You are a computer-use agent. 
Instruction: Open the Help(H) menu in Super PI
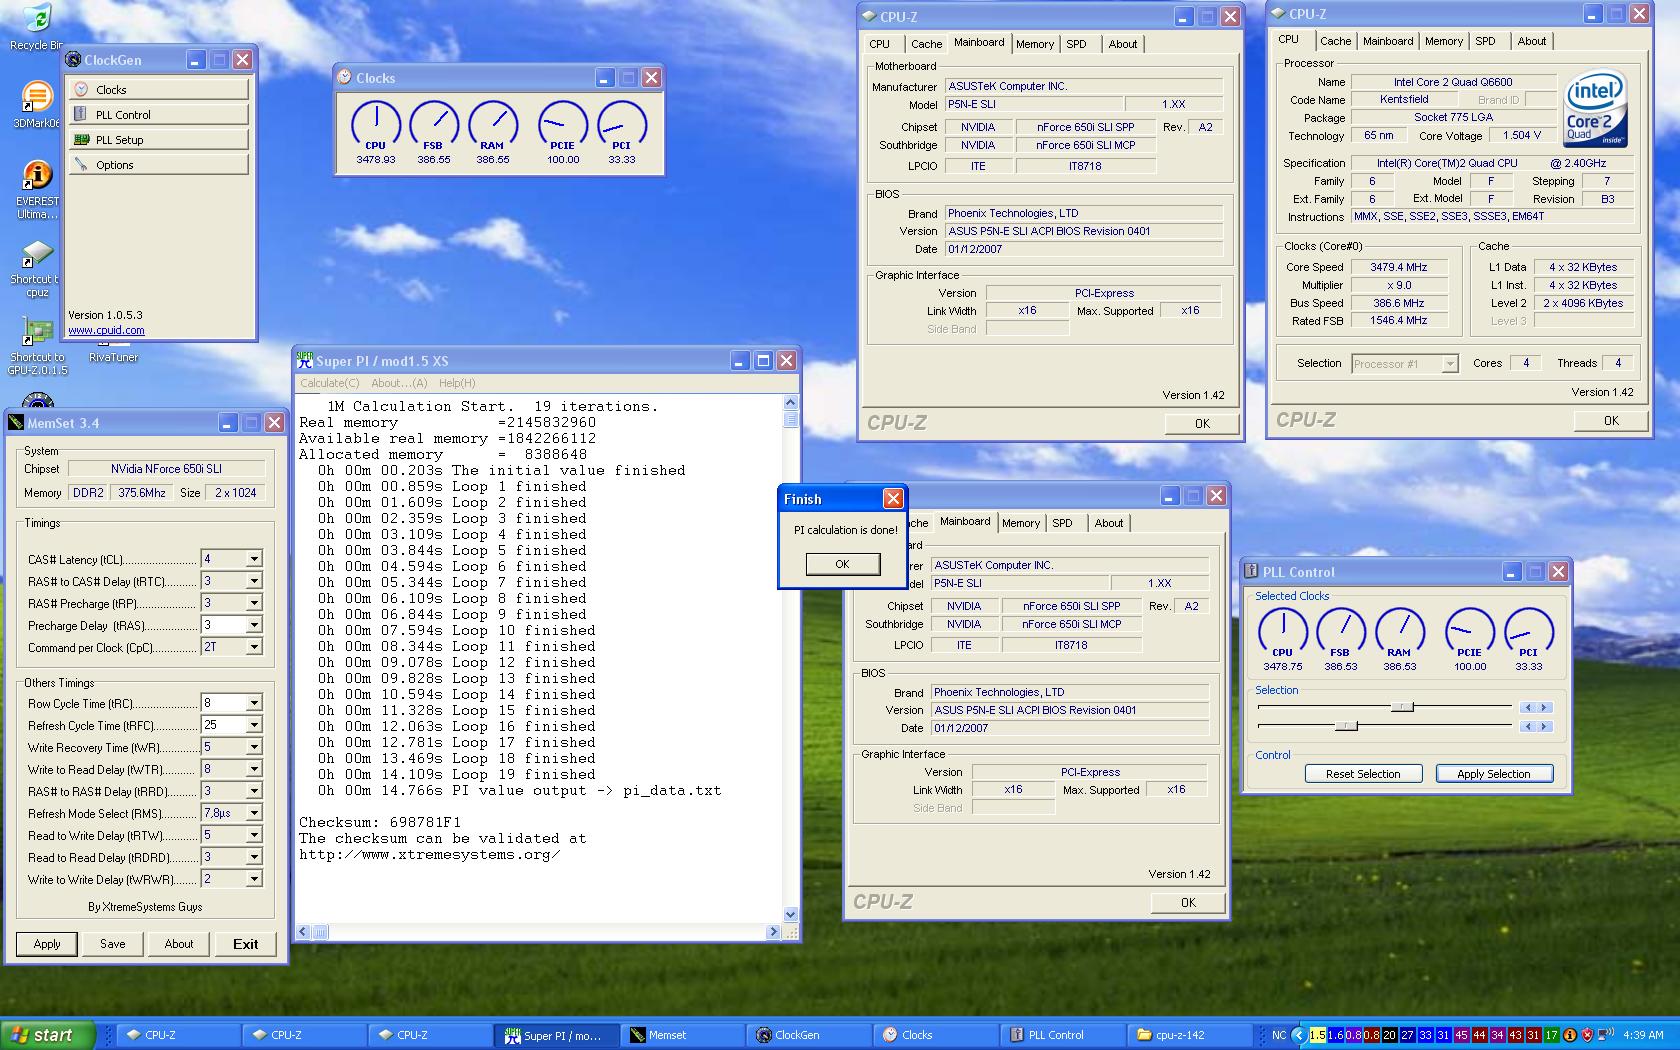click(x=457, y=383)
